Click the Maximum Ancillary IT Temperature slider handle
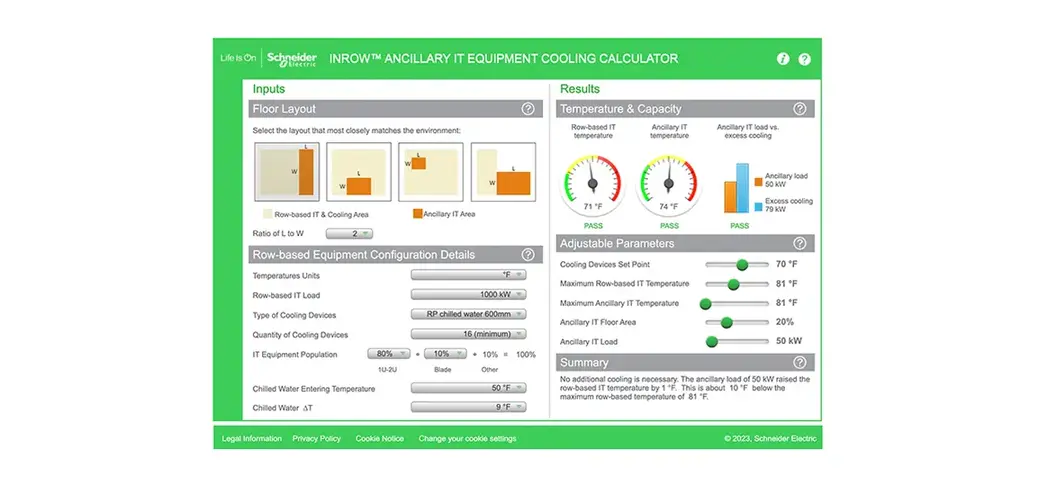1038x486 pixels. [x=706, y=303]
